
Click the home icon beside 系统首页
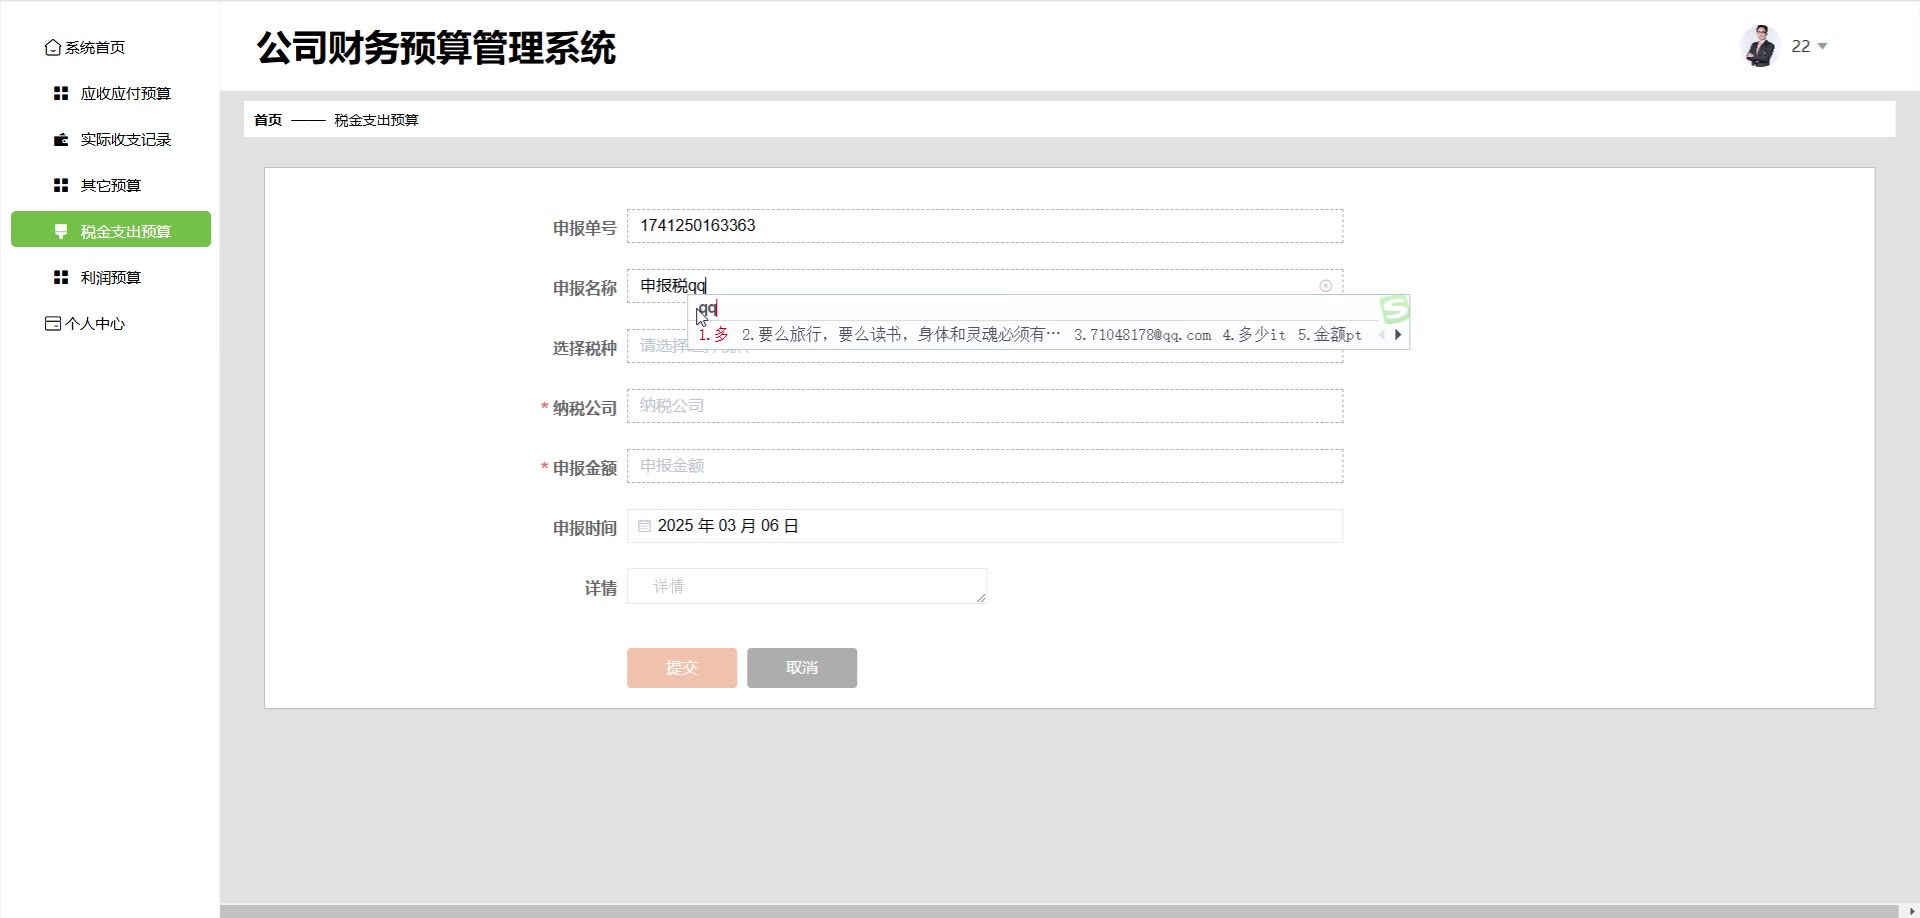coord(53,47)
